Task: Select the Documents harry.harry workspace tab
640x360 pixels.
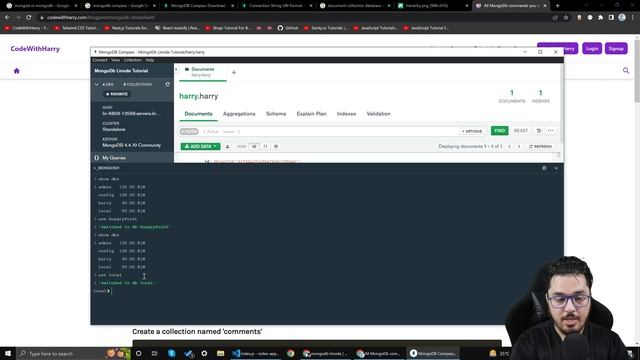Action: (202, 72)
